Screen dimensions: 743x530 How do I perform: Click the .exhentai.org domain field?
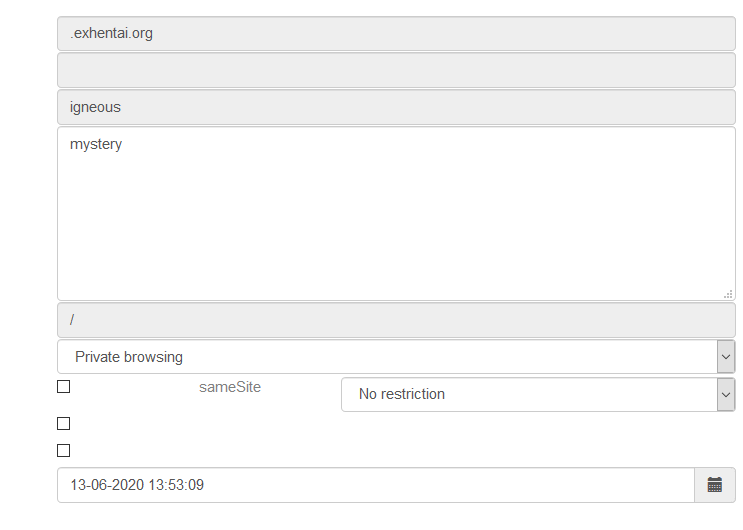pos(396,34)
